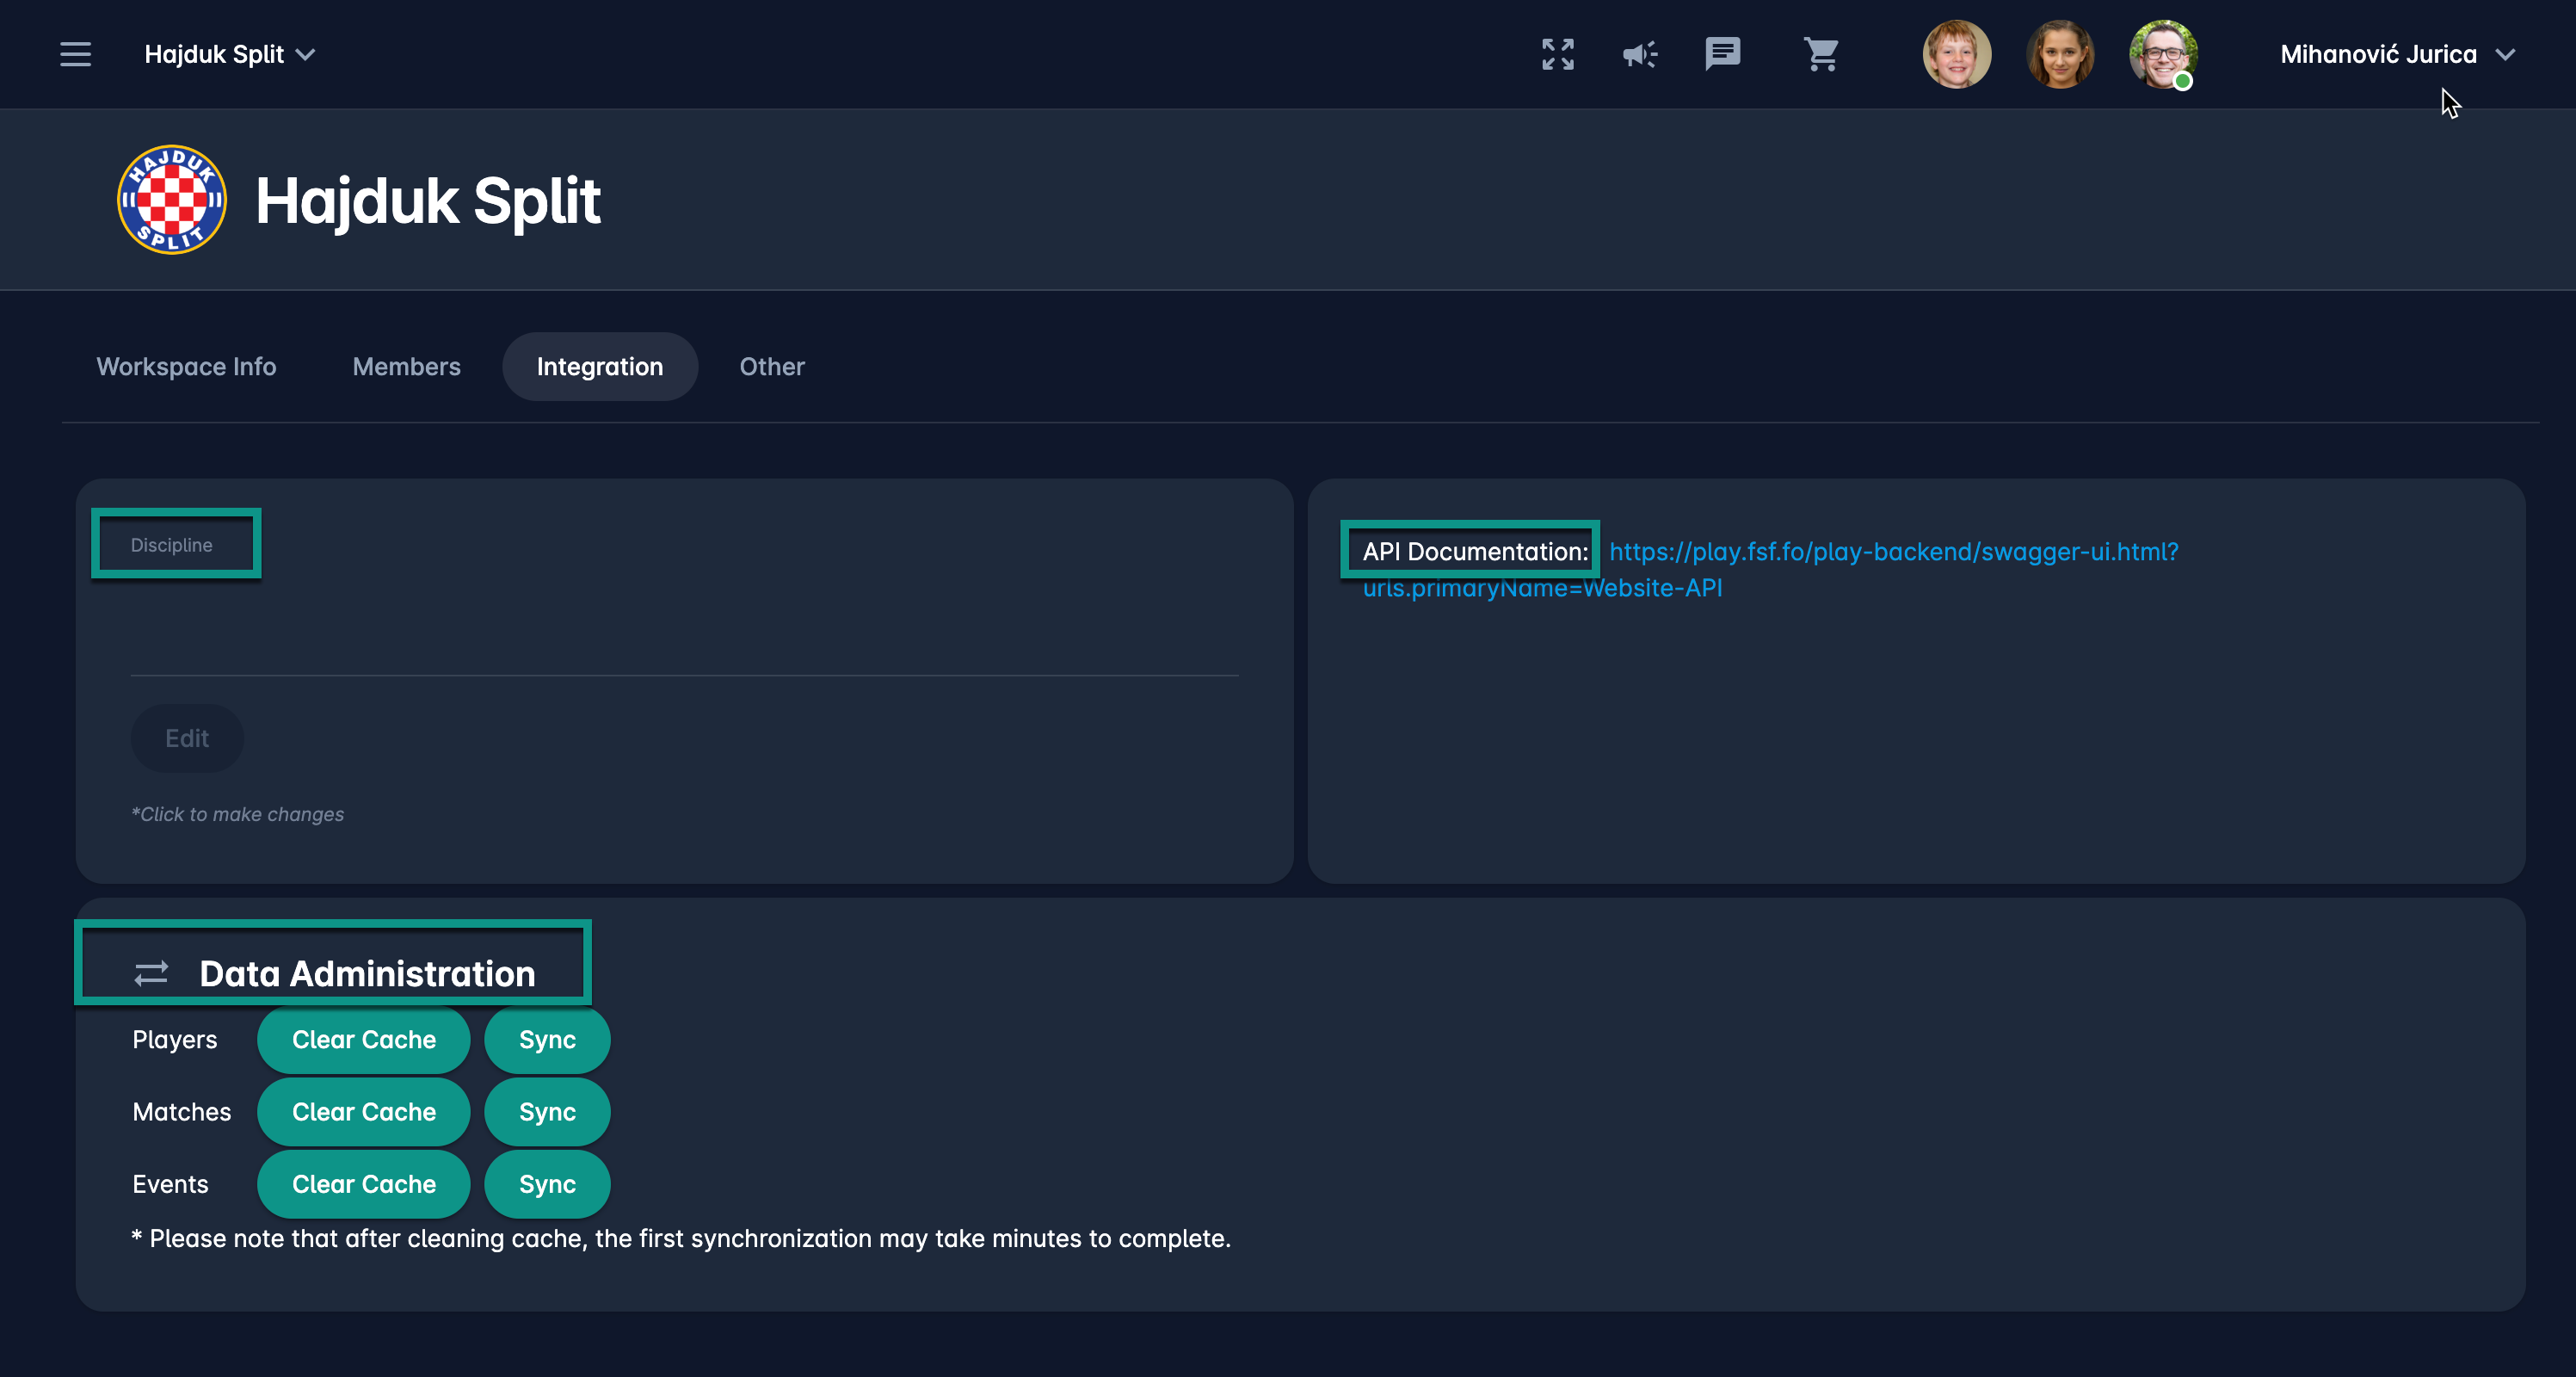Image resolution: width=2576 pixels, height=1377 pixels.
Task: Open the Other tab
Action: (x=771, y=367)
